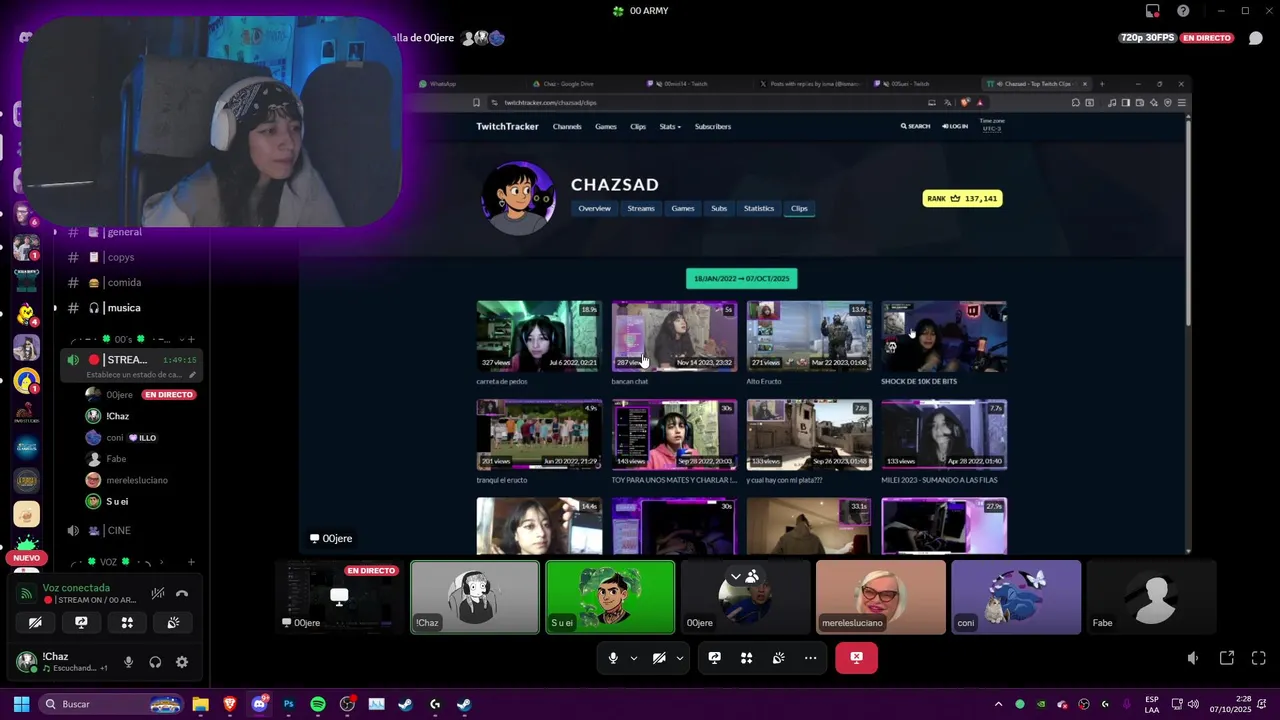The height and width of the screenshot is (720, 1280).
Task: Select the coni participant tile
Action: tap(1016, 597)
